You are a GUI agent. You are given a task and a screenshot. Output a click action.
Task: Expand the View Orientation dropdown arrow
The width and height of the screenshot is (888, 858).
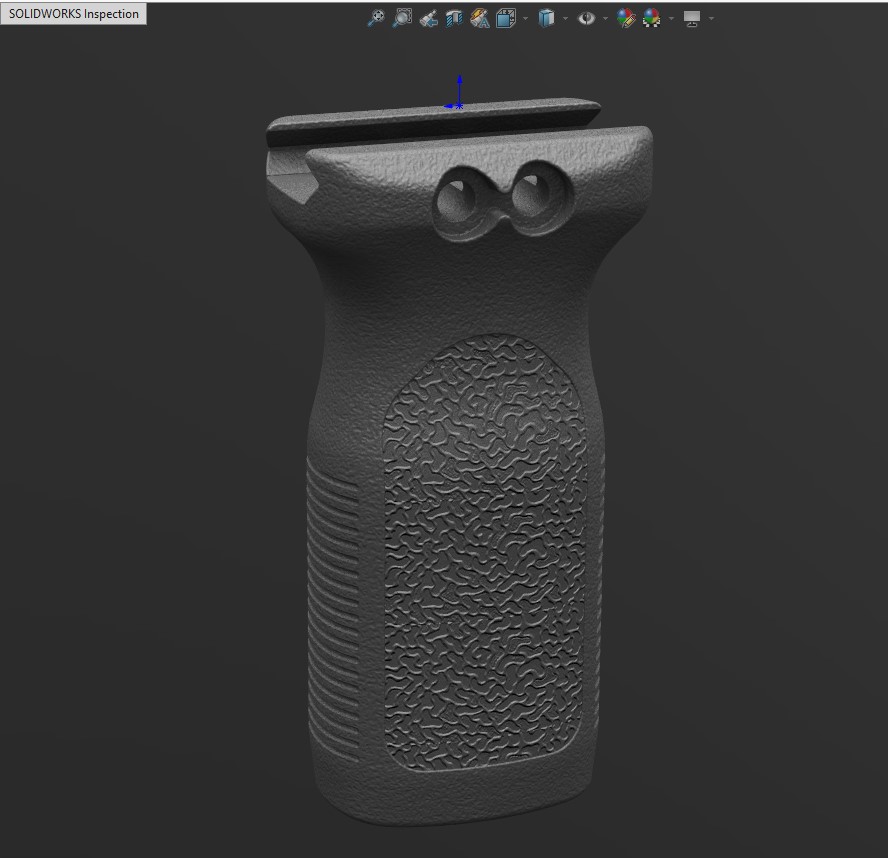click(525, 18)
